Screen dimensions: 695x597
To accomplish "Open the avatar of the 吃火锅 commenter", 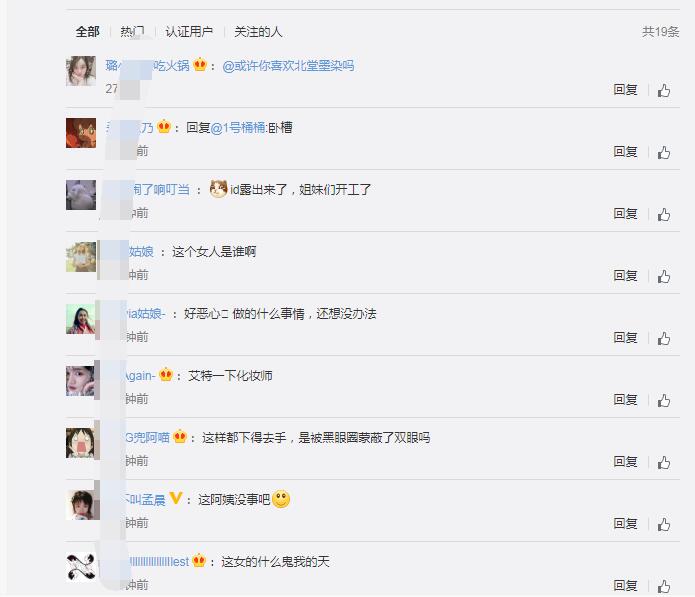I will [81, 71].
